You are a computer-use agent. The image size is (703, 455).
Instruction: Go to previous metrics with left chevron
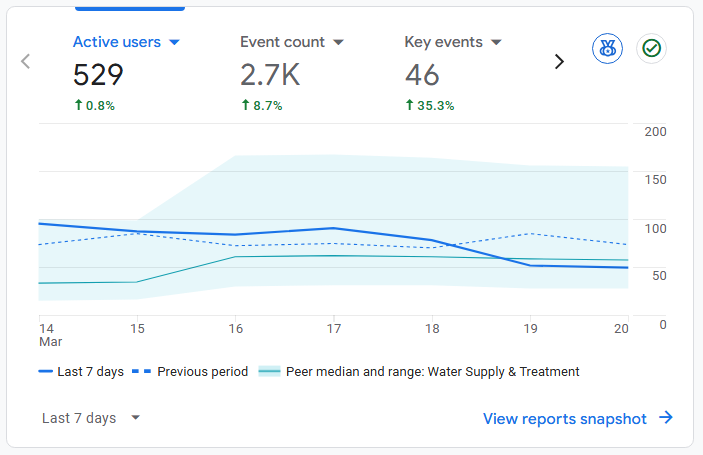[26, 61]
